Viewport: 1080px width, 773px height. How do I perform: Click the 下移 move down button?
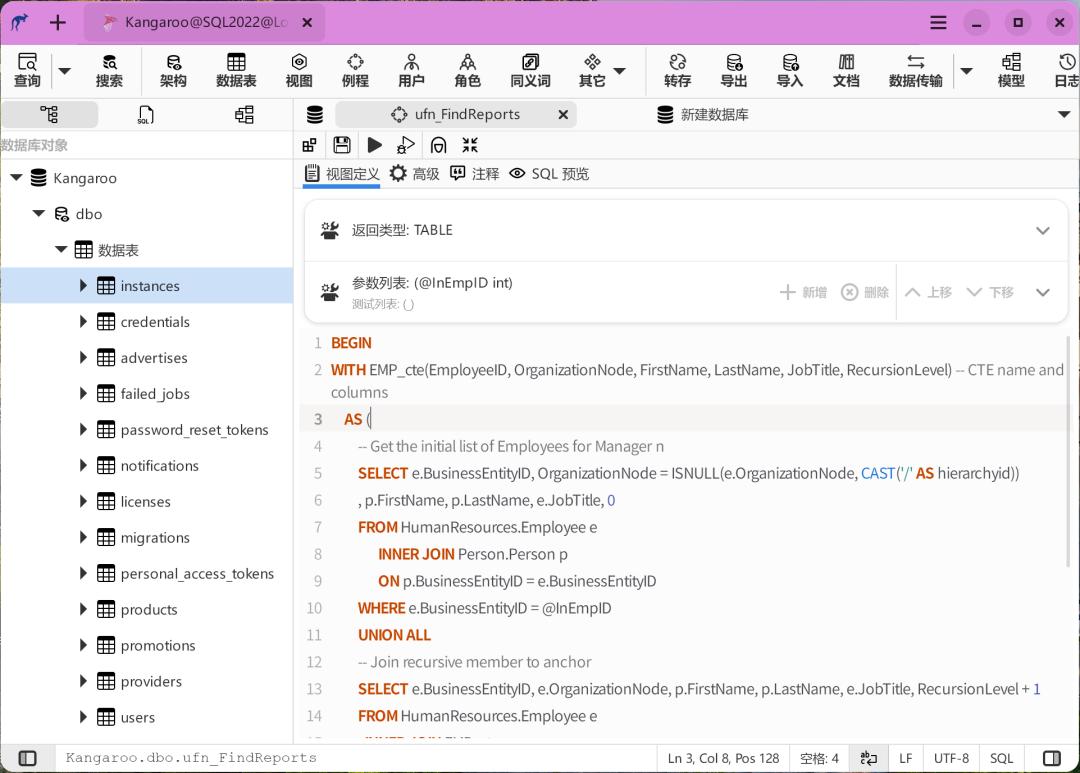(x=990, y=292)
